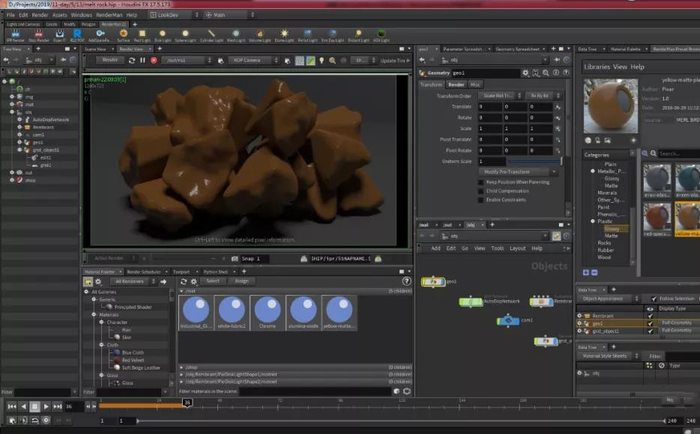Select Rubber in the Categories list

(605, 250)
